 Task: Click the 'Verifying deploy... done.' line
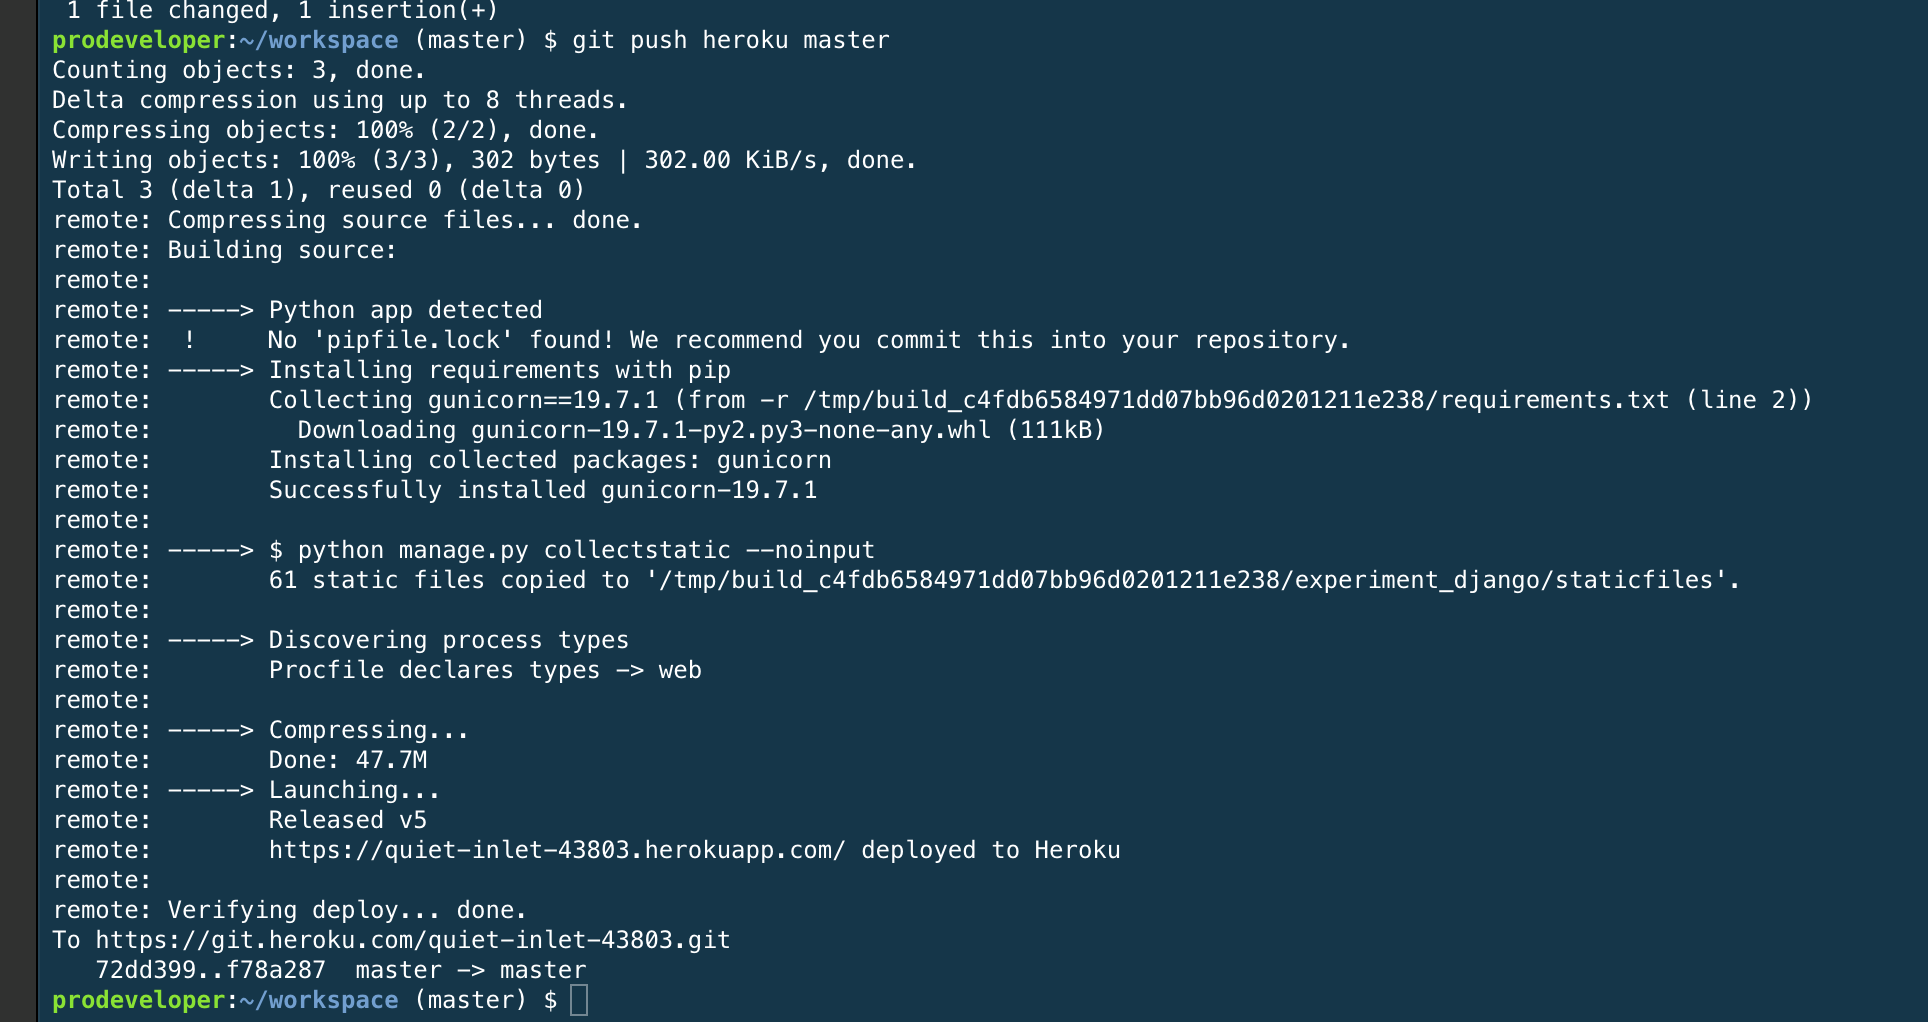click(x=346, y=910)
